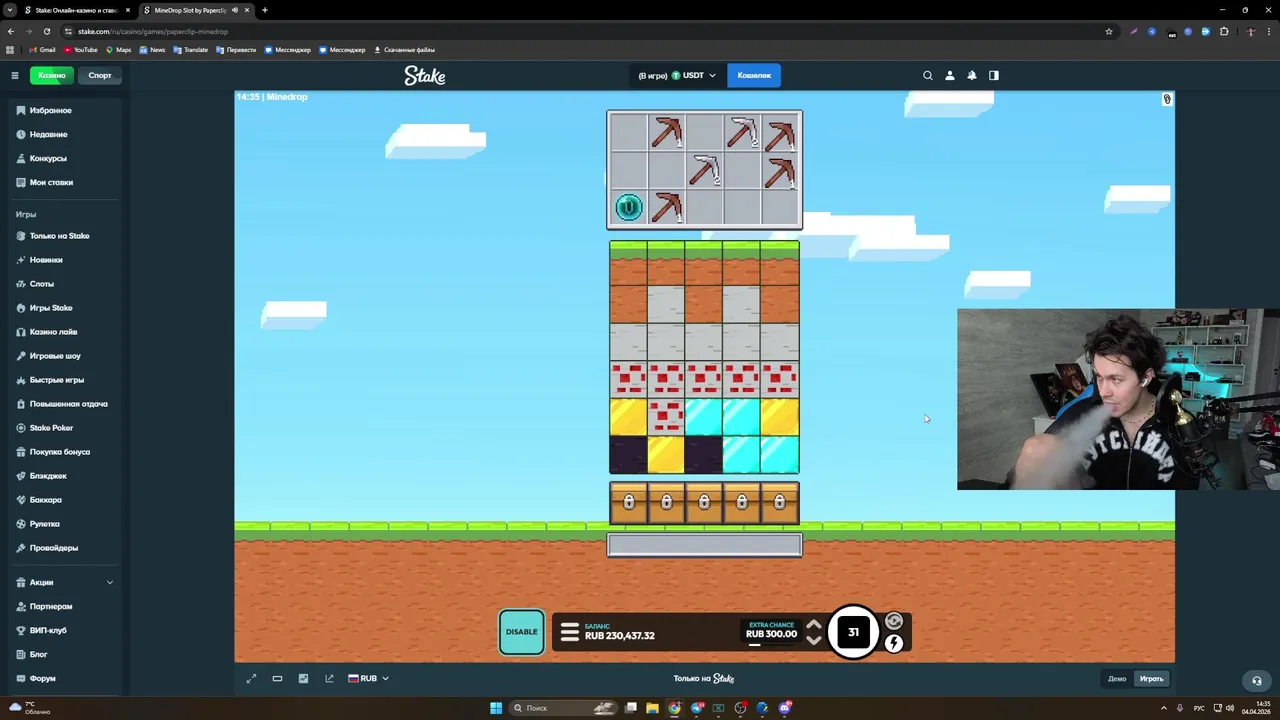Viewport: 1280px width, 720px height.
Task: Open Блэкджек category
Action: [x=66, y=476]
